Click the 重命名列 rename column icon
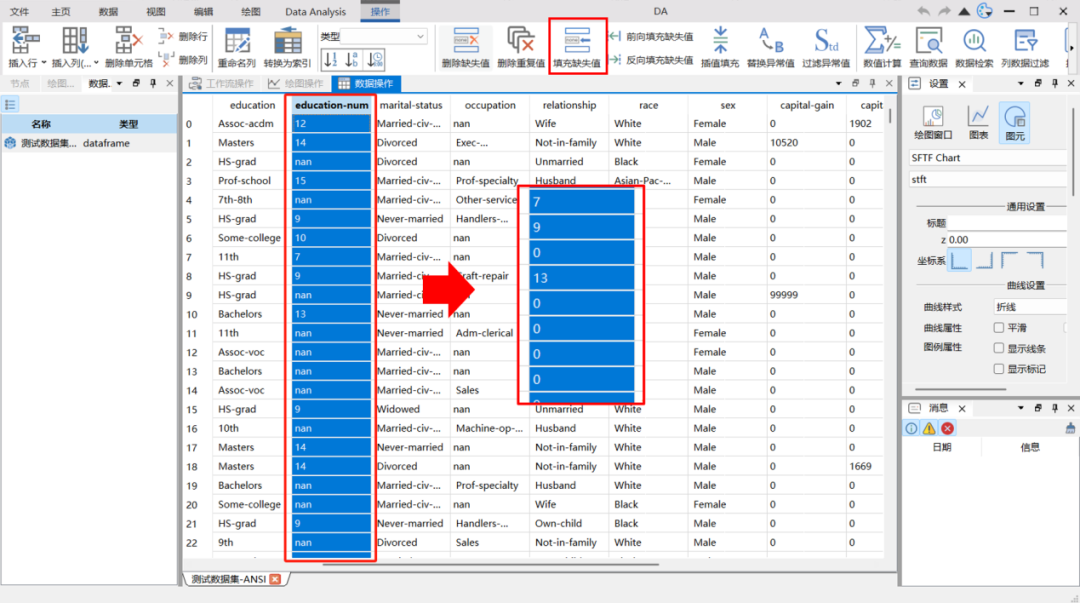1080x603 pixels. (x=237, y=41)
